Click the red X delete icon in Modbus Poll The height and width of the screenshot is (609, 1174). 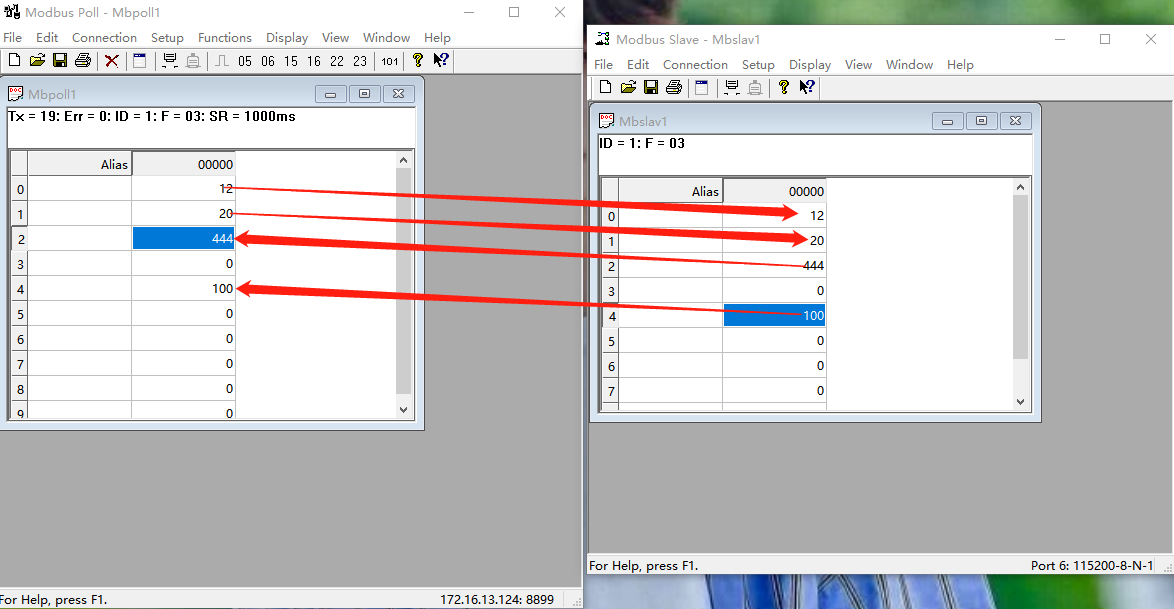112,61
